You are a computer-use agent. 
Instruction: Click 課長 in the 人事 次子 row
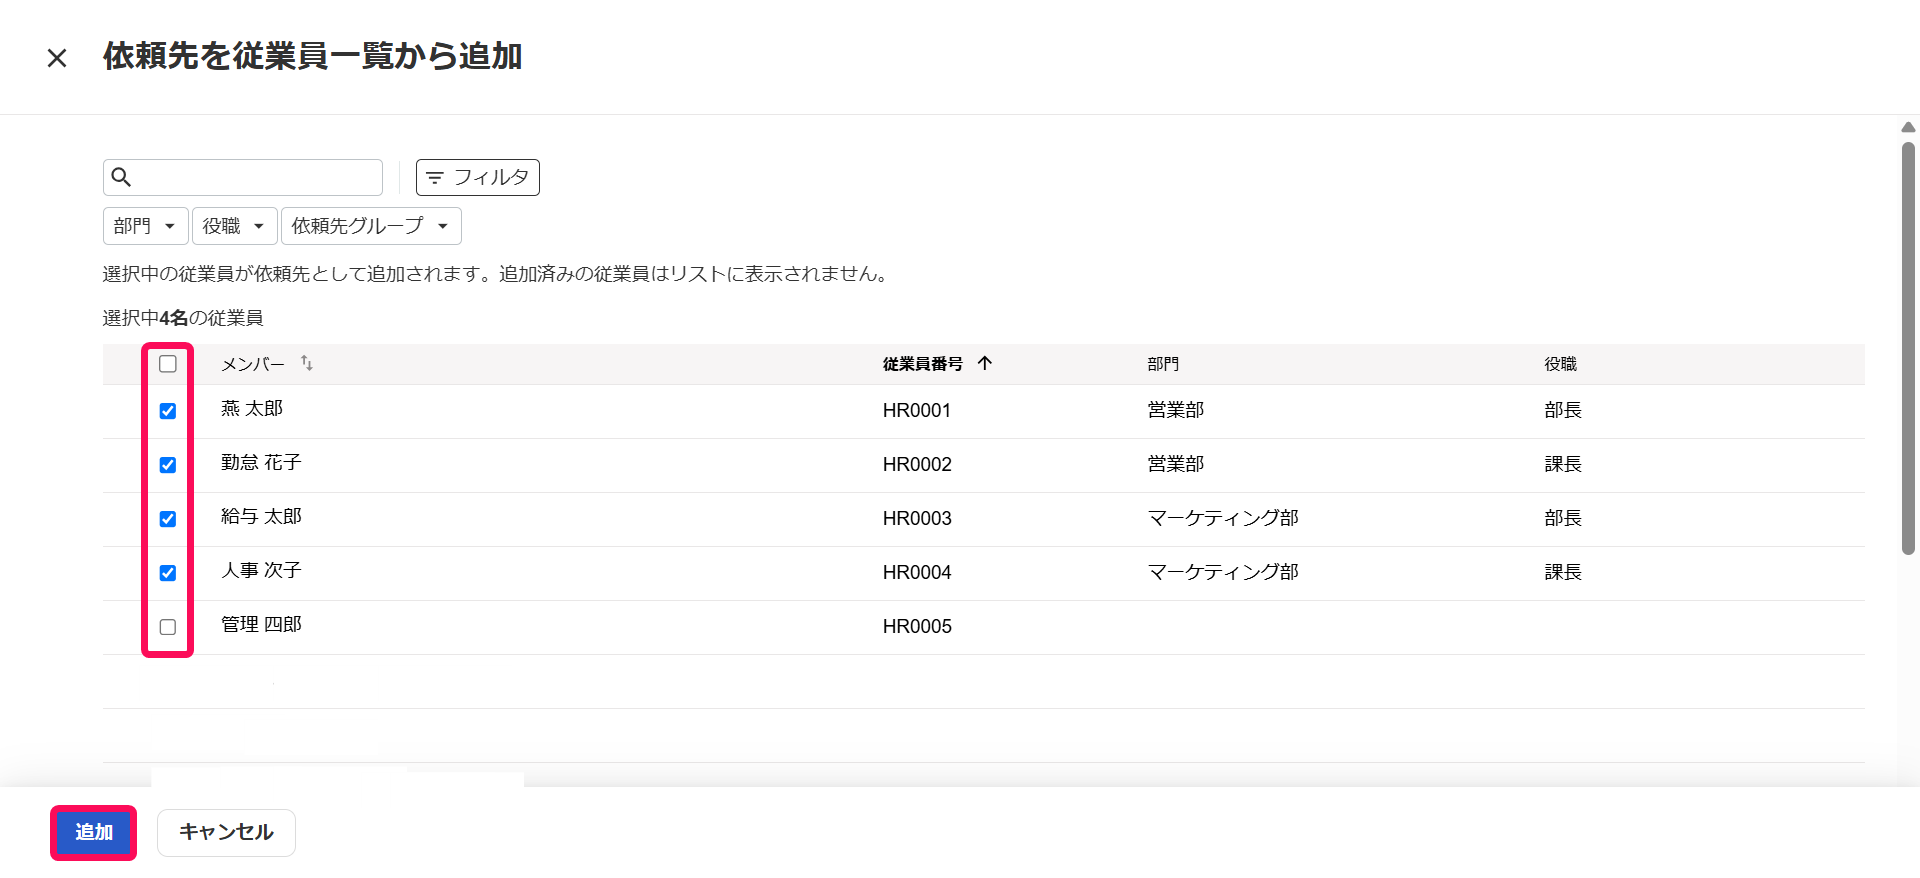(x=1563, y=572)
